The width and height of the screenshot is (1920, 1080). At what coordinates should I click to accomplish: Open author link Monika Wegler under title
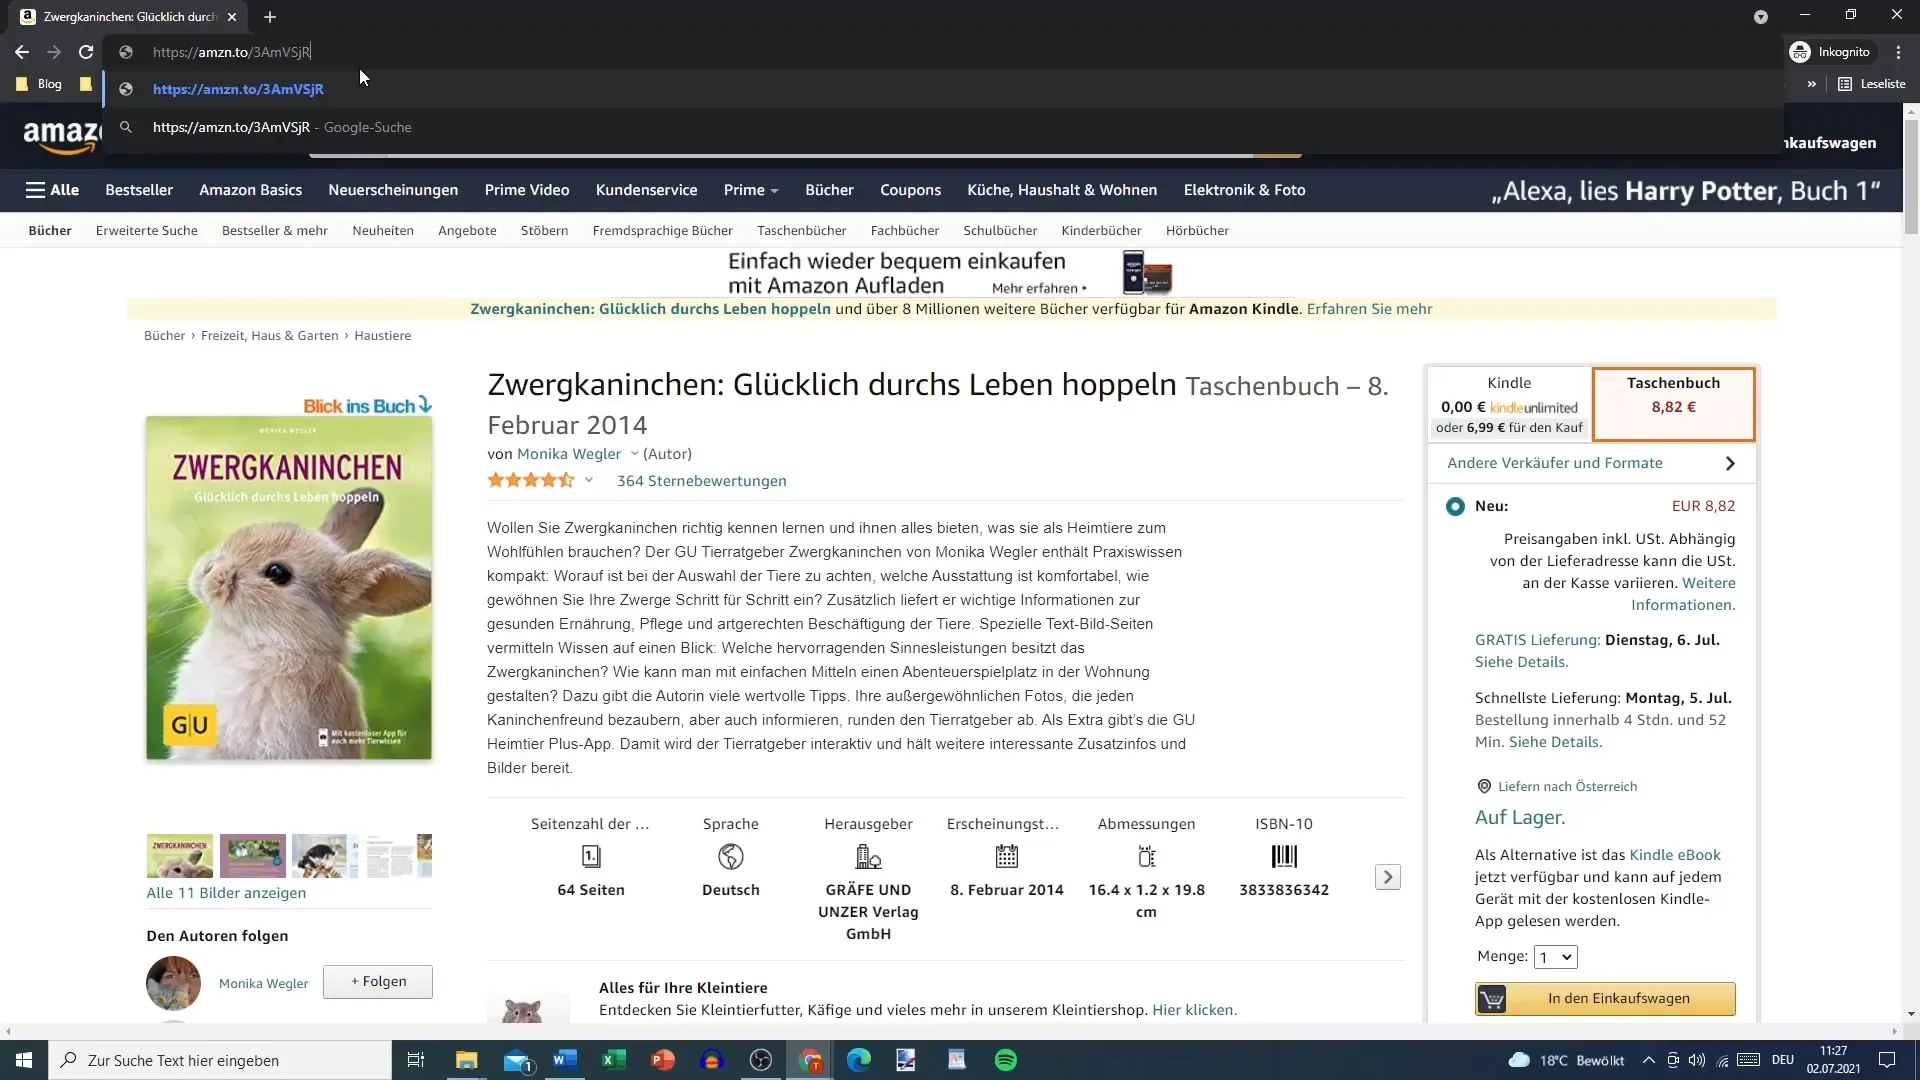click(568, 454)
